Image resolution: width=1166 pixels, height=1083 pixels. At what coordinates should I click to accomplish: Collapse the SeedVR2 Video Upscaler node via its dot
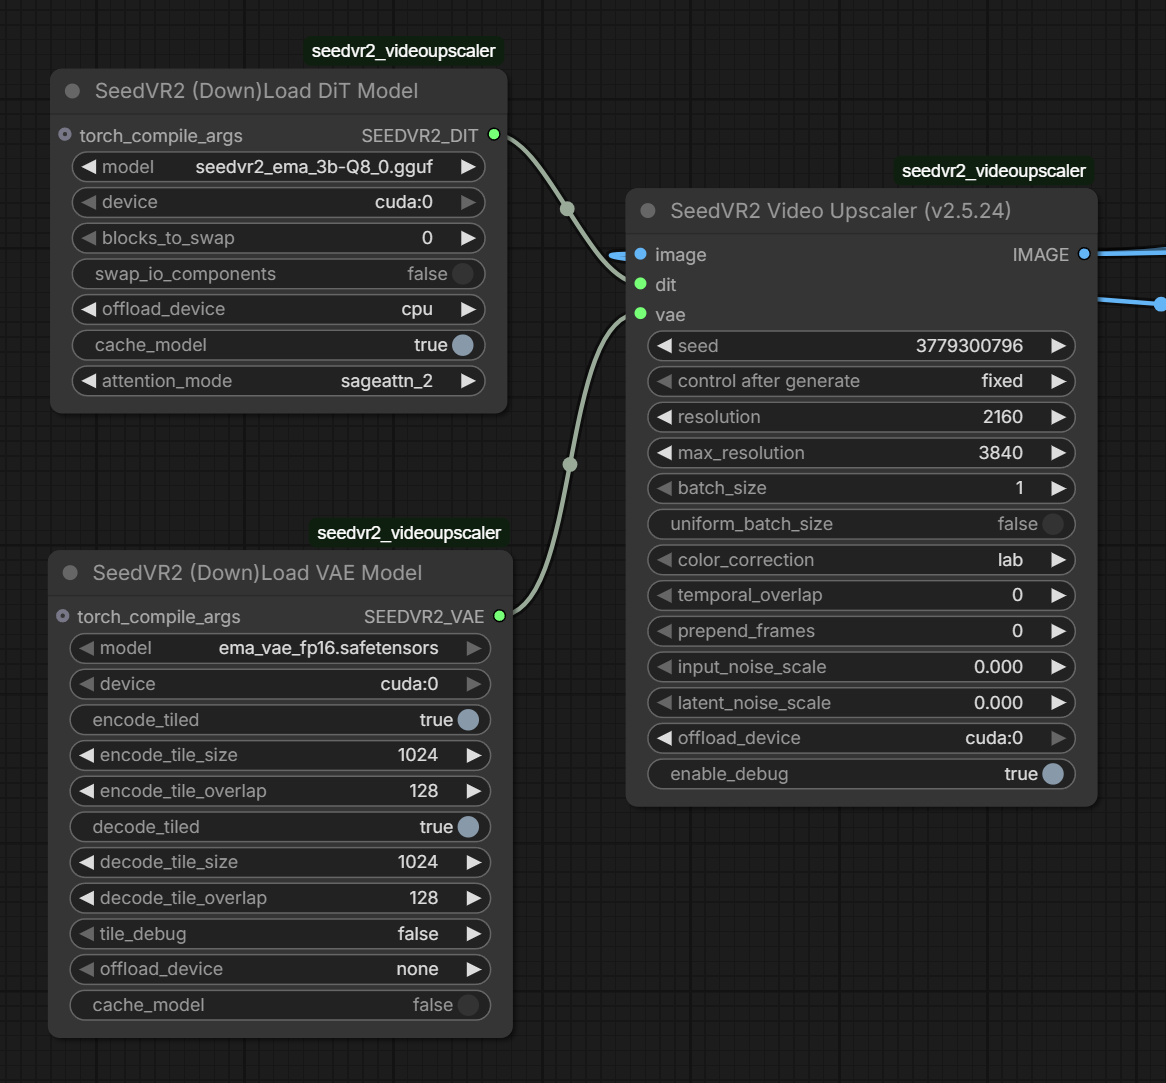[648, 211]
